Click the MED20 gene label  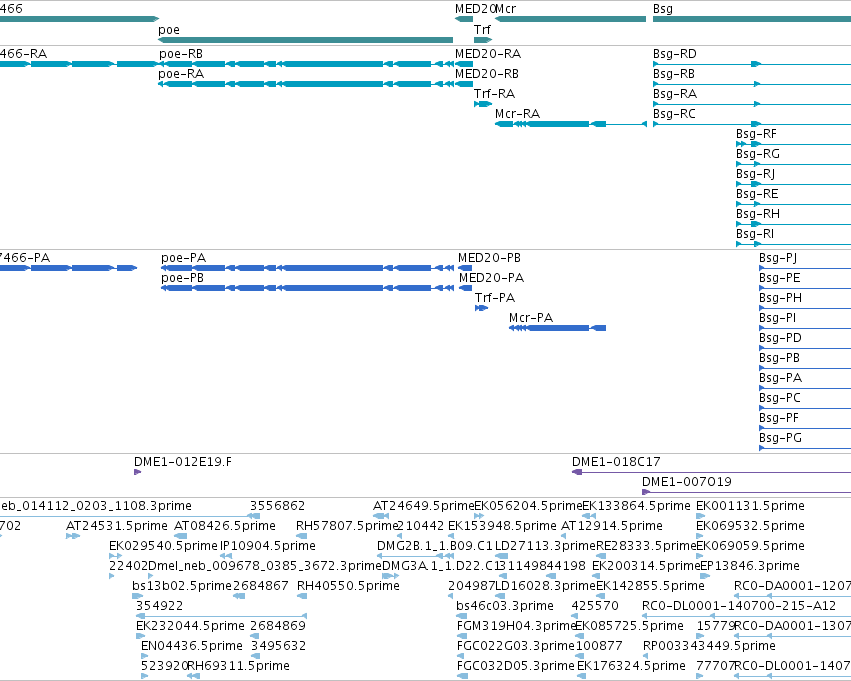475,9
